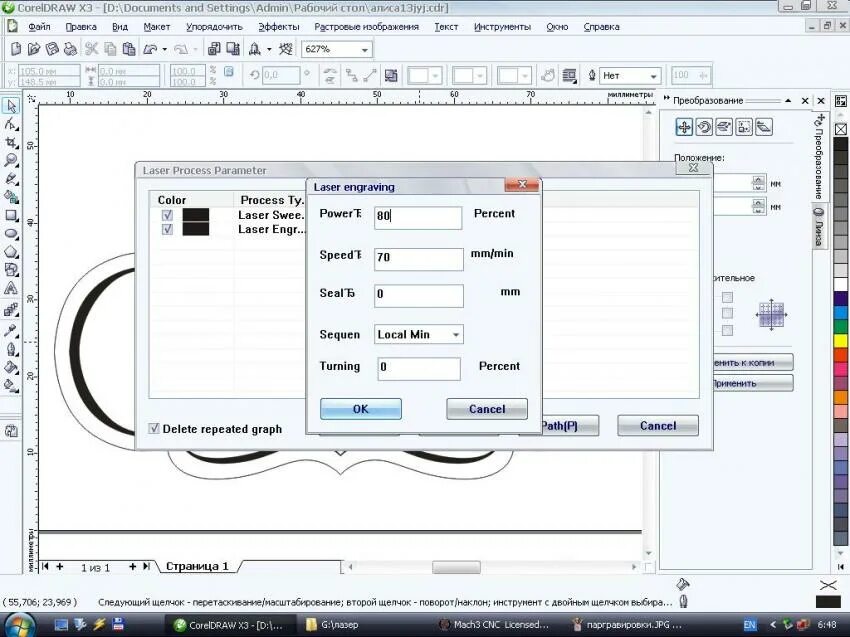Image resolution: width=850 pixels, height=637 pixels.
Task: Click the Rotate icon in Transformation docker
Action: click(x=704, y=127)
